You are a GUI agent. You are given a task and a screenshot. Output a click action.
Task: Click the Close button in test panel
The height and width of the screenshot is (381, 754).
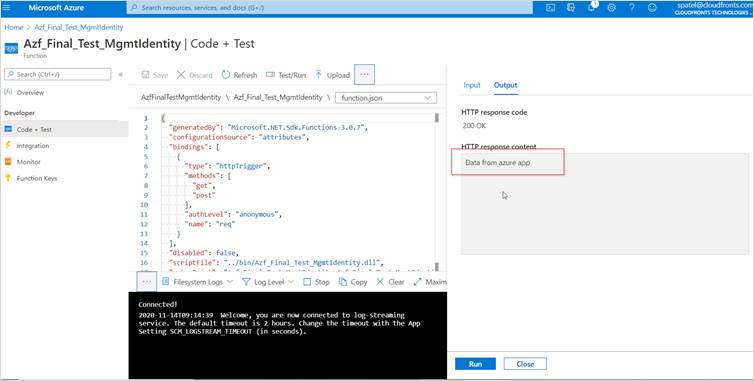click(x=525, y=364)
